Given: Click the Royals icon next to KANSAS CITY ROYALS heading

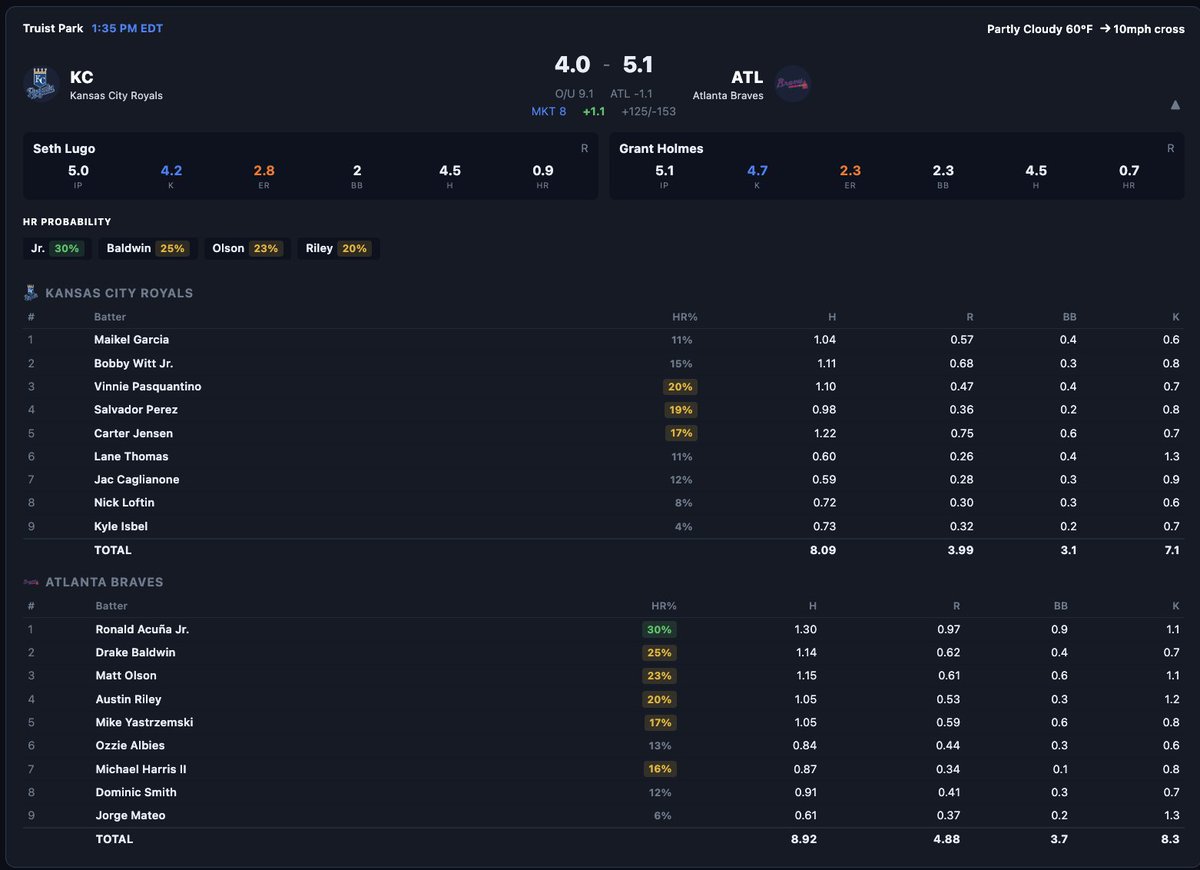Looking at the screenshot, I should point(31,292).
